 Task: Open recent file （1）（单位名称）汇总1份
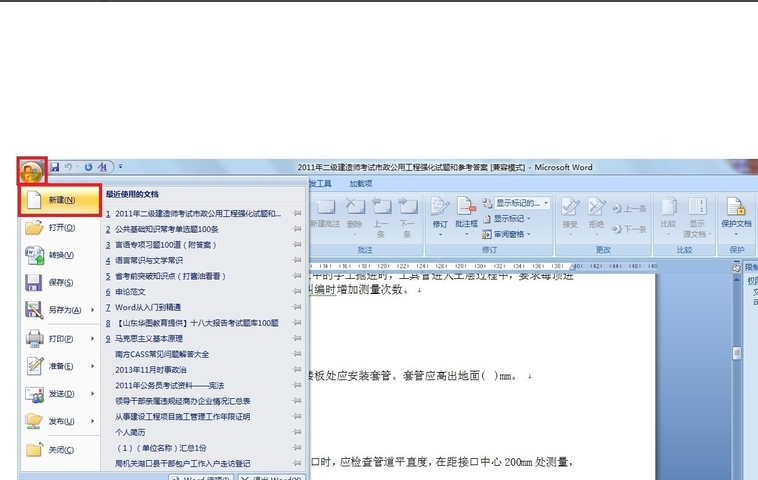click(x=160, y=448)
